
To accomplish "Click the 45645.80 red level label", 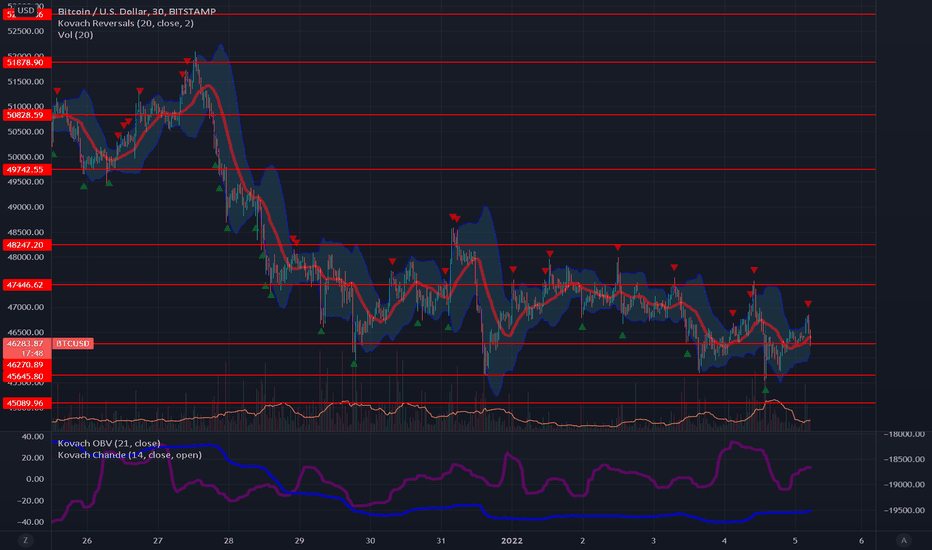I will [x=27, y=376].
